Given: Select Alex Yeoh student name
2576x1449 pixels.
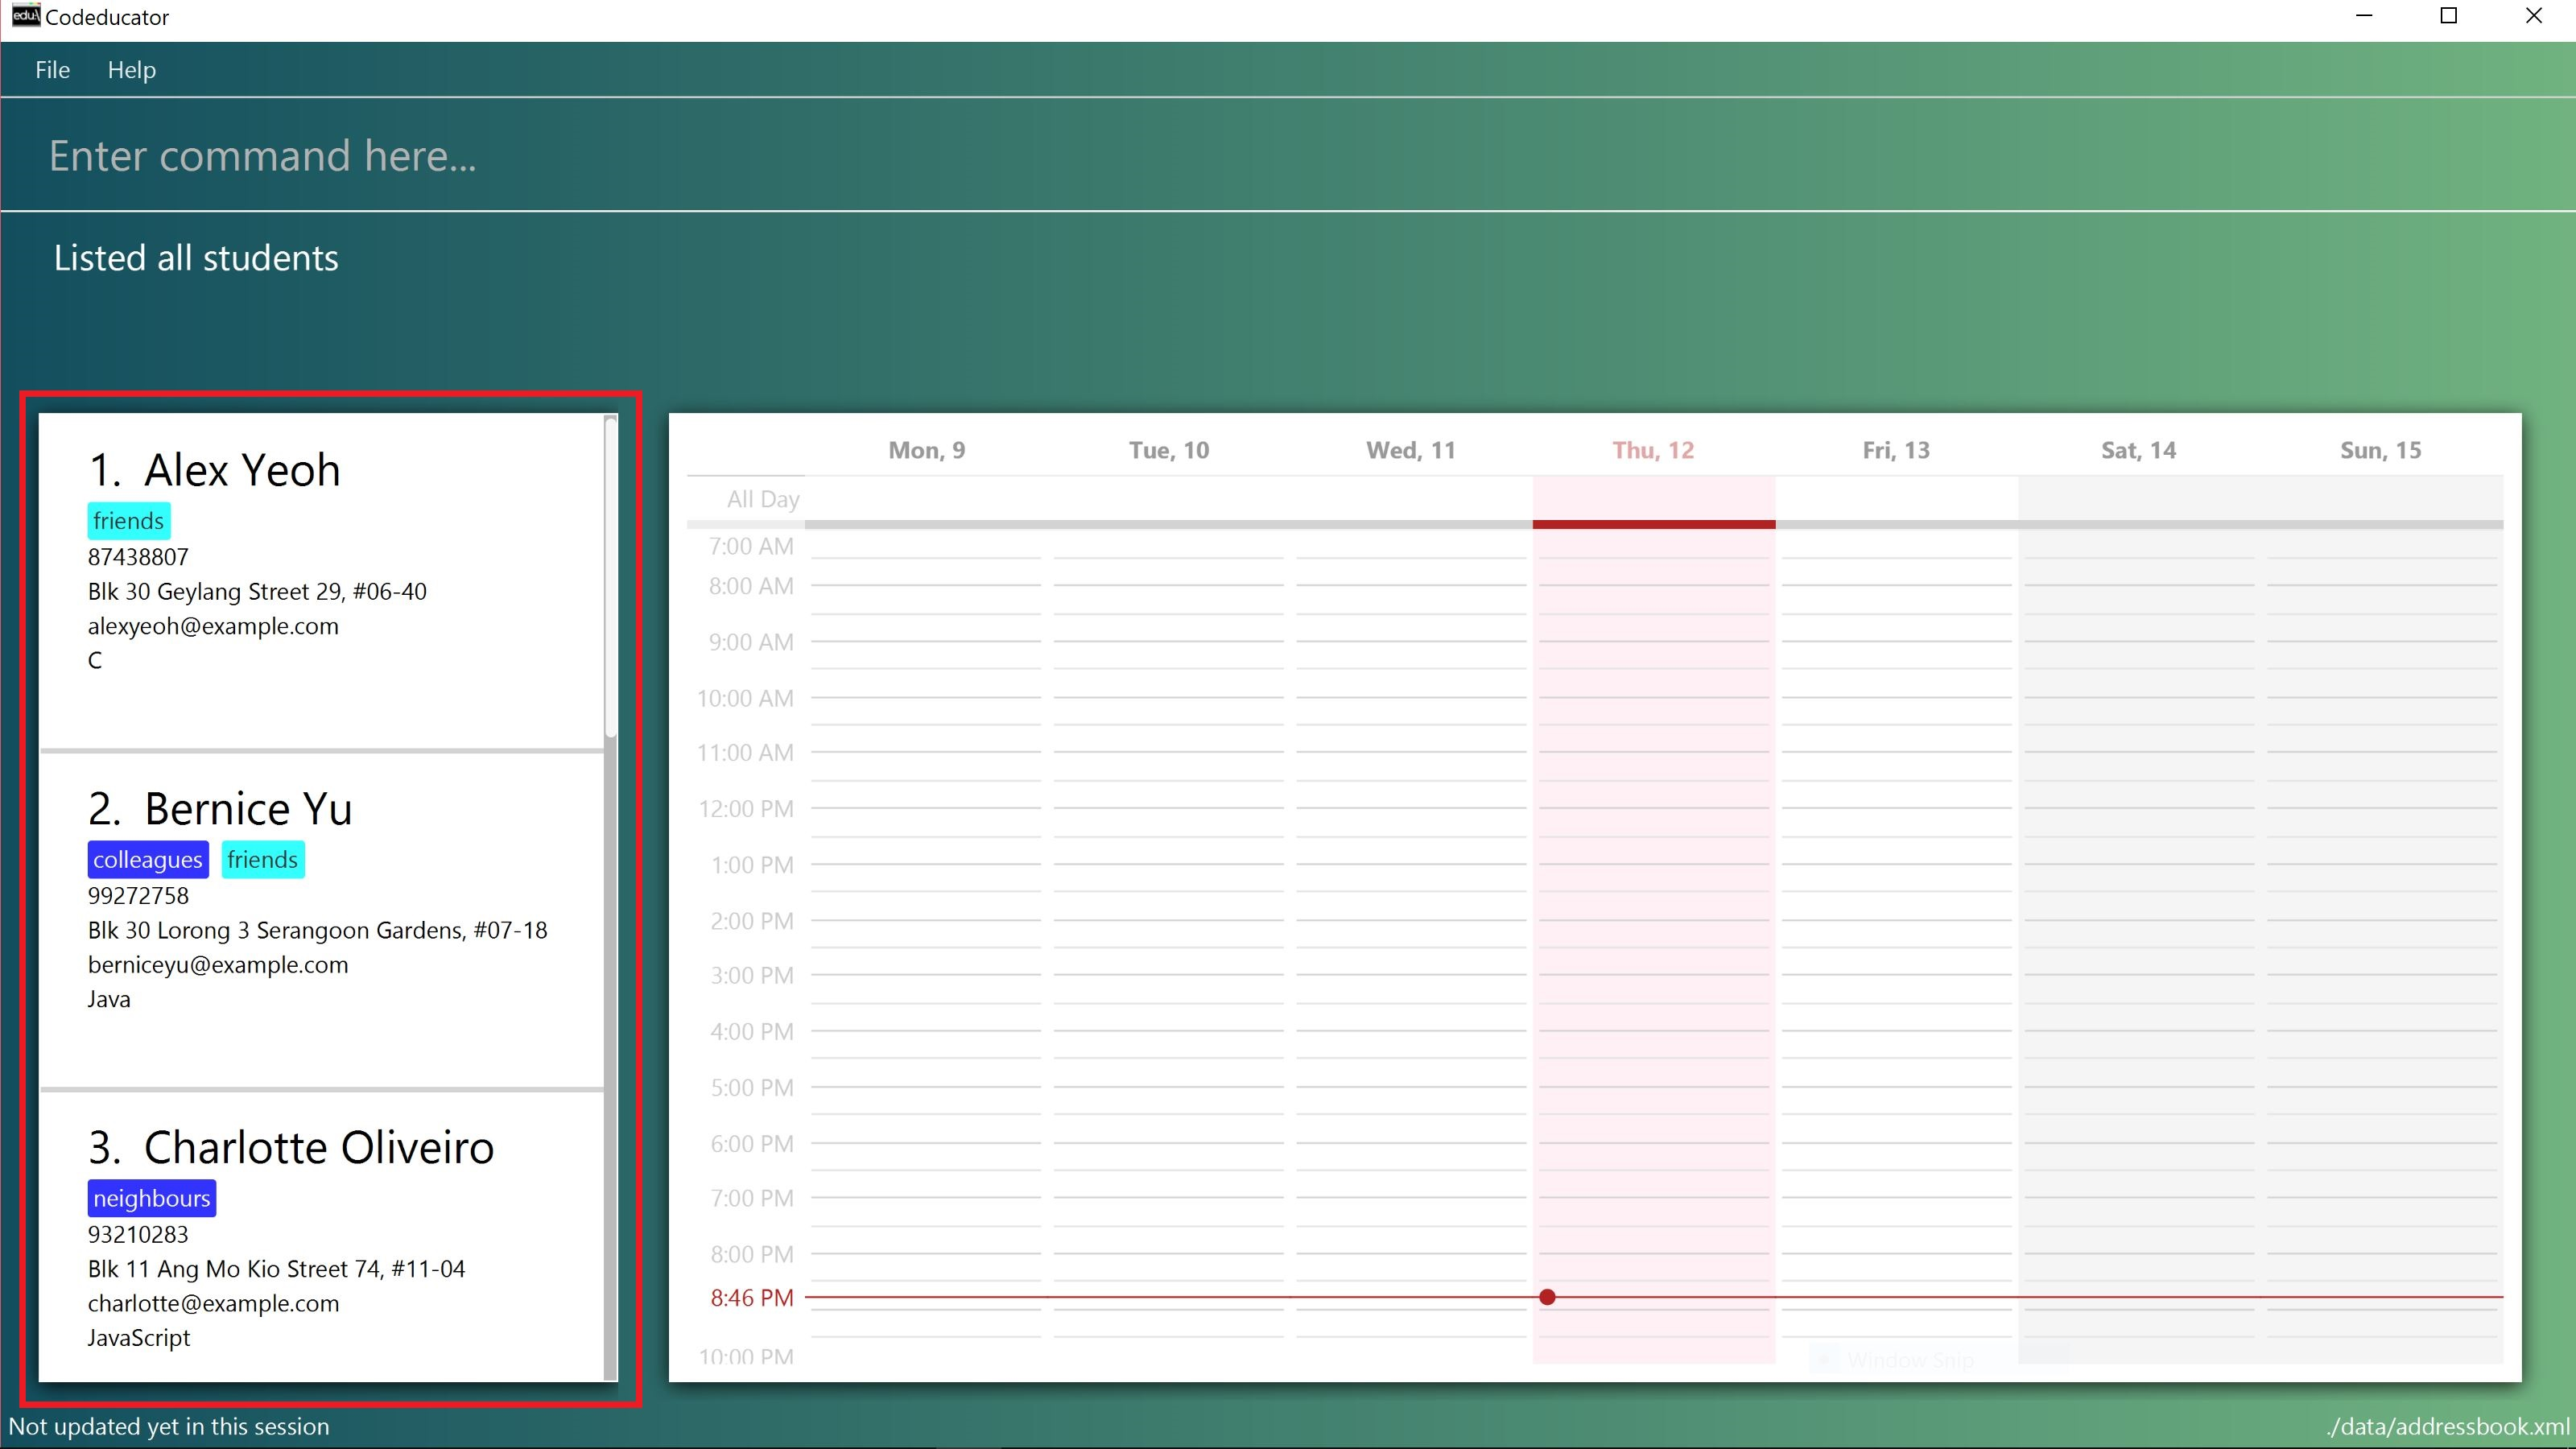Looking at the screenshot, I should pos(242,469).
